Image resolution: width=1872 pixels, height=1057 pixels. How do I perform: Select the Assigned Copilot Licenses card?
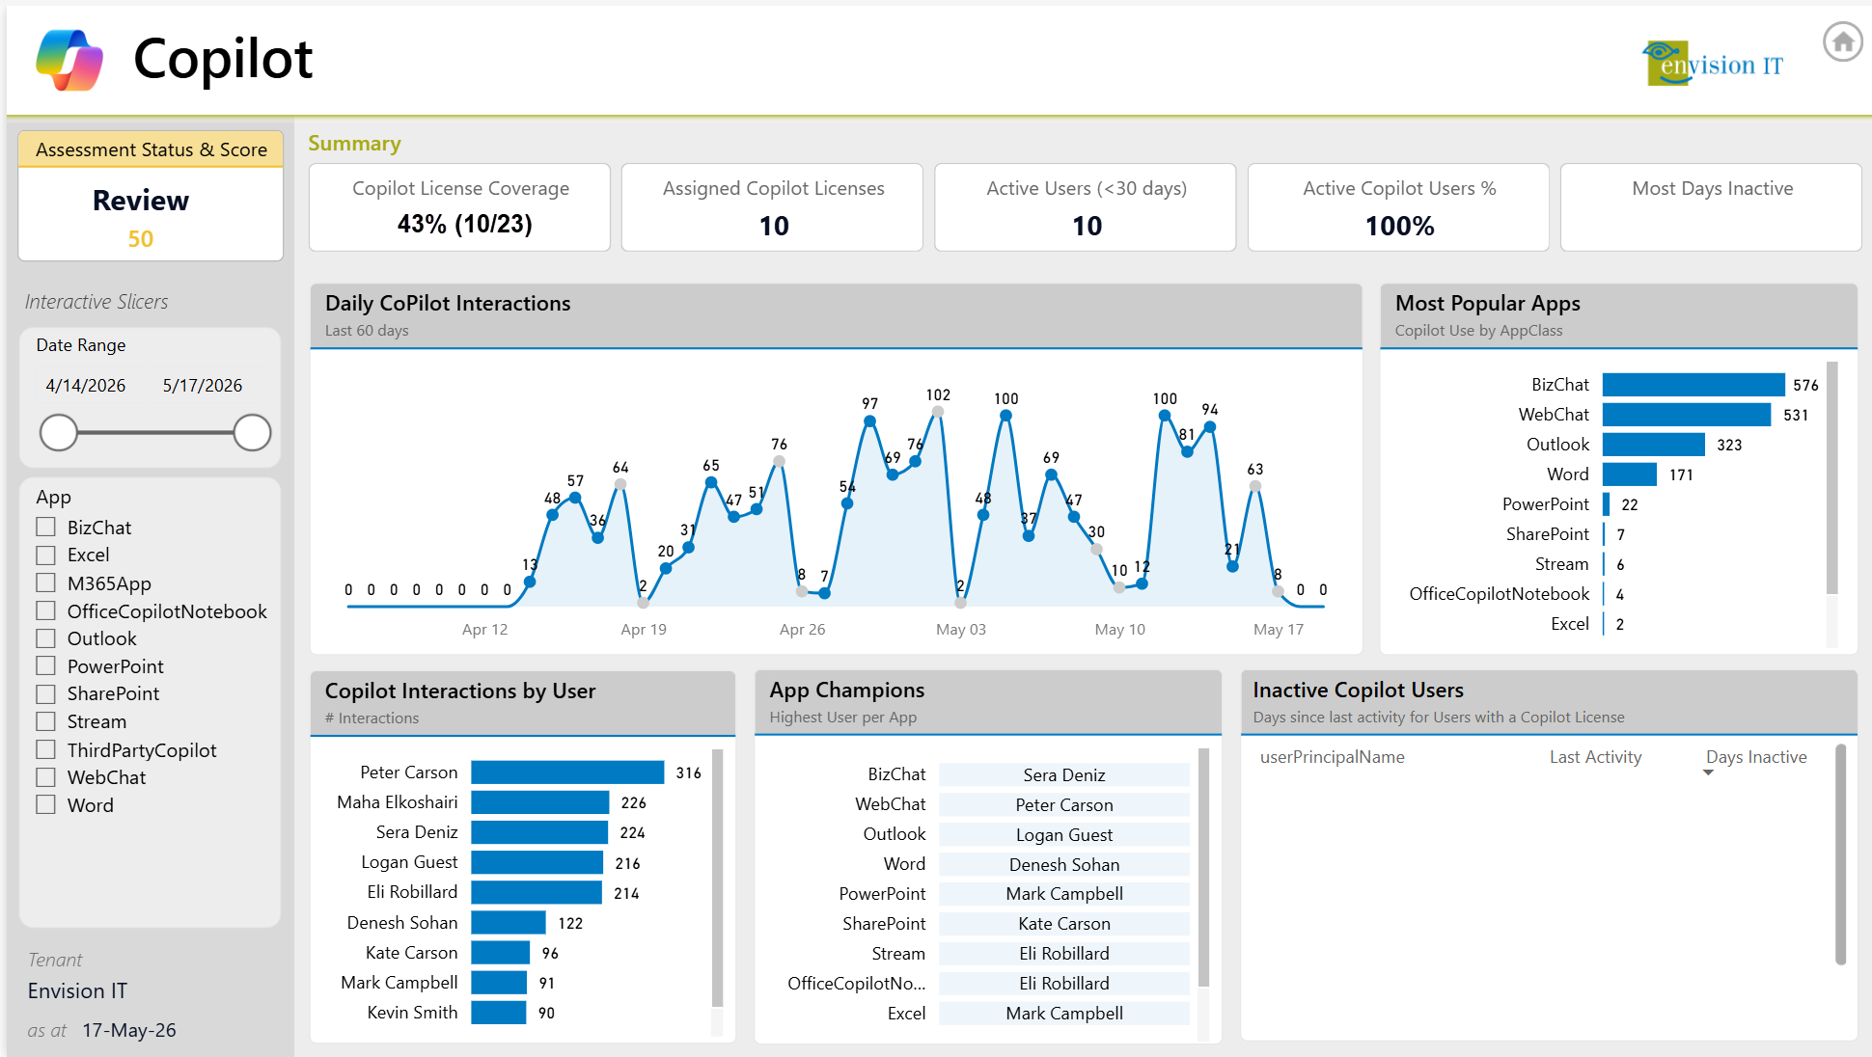(773, 207)
